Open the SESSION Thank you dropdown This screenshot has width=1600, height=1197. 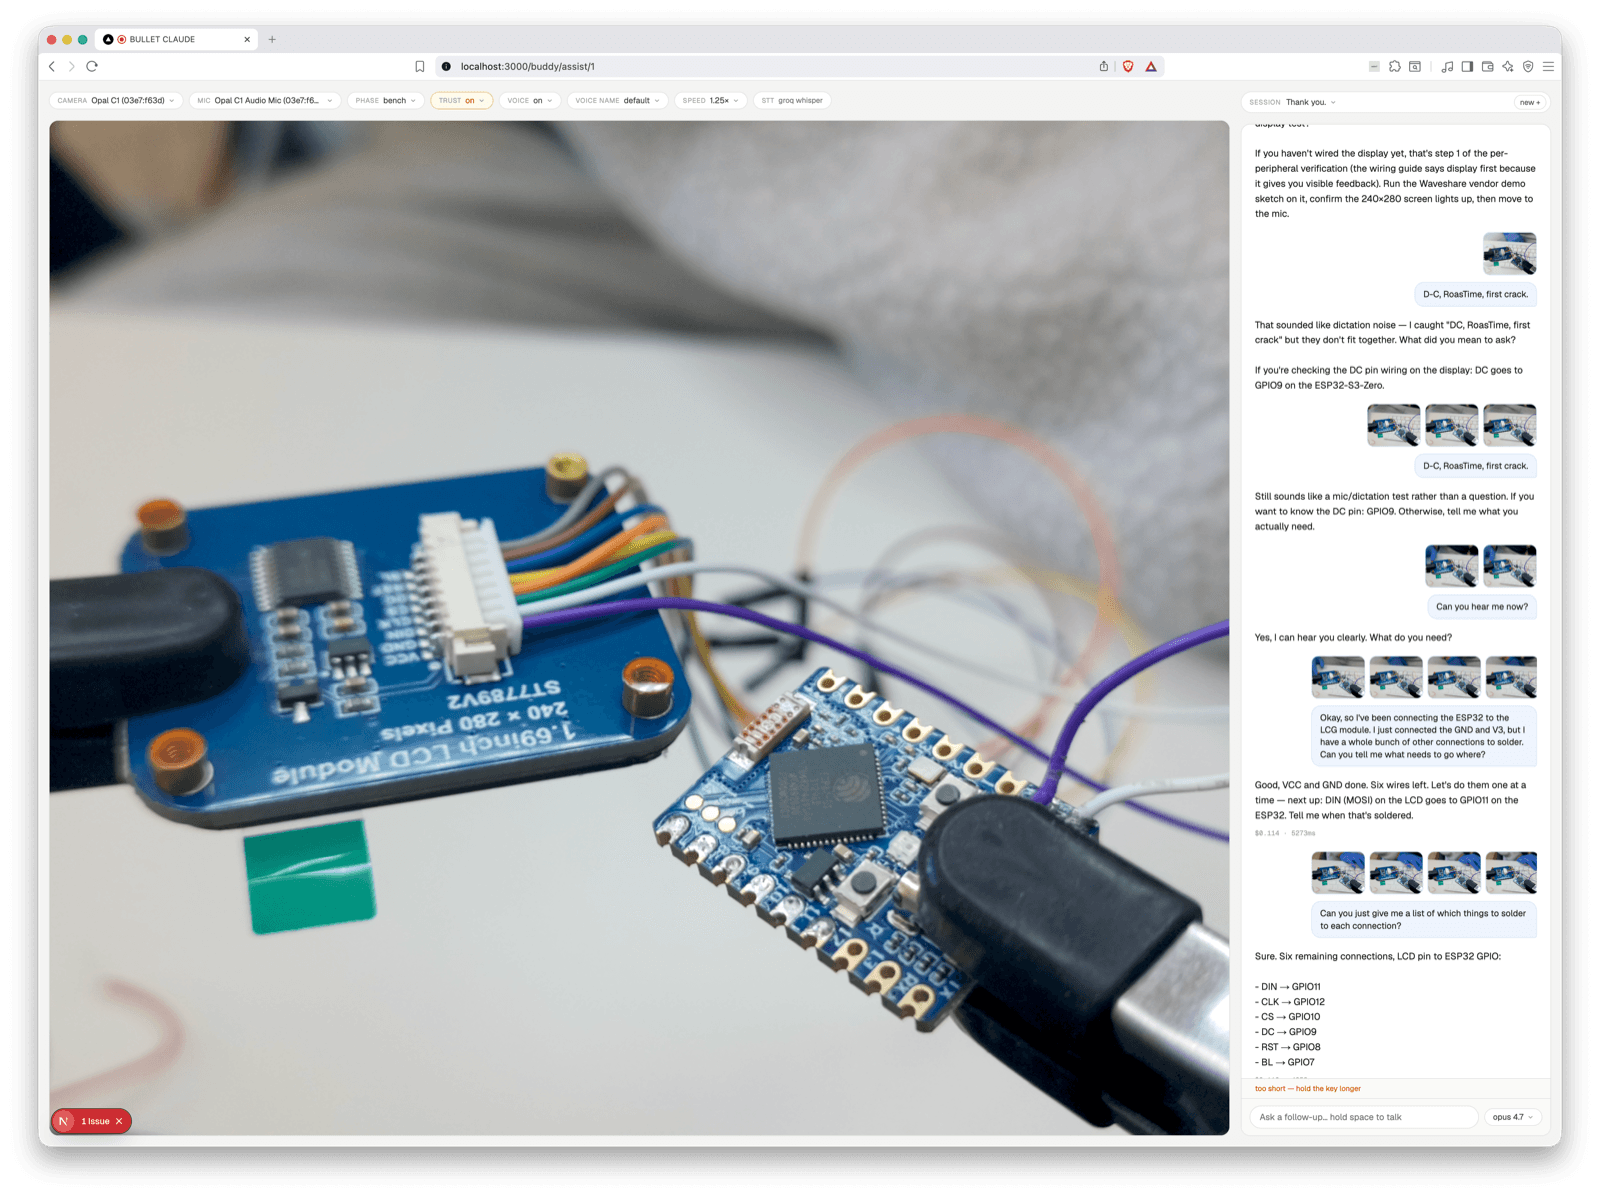point(1292,102)
